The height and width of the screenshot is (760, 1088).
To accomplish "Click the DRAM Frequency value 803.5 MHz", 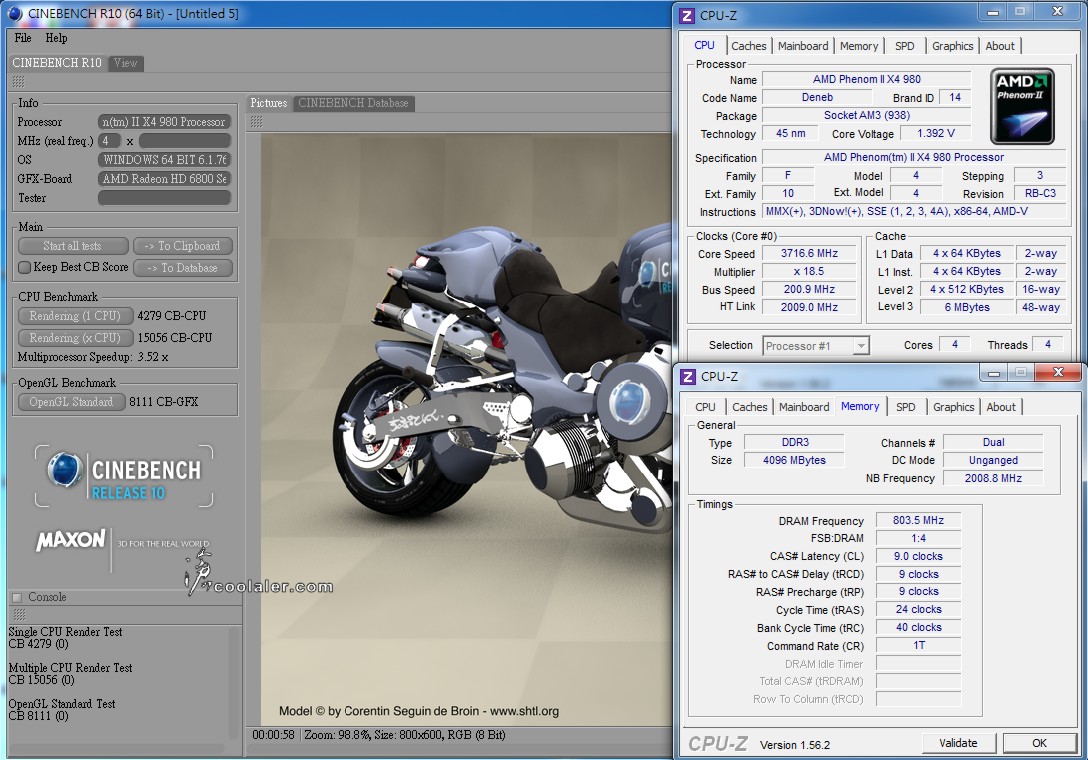I will coord(918,520).
